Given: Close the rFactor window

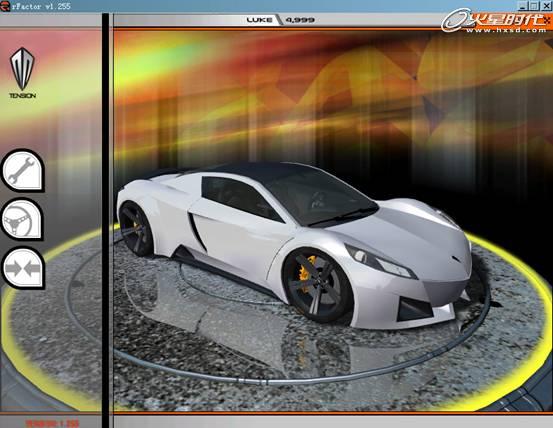Looking at the screenshot, I should (546, 6).
